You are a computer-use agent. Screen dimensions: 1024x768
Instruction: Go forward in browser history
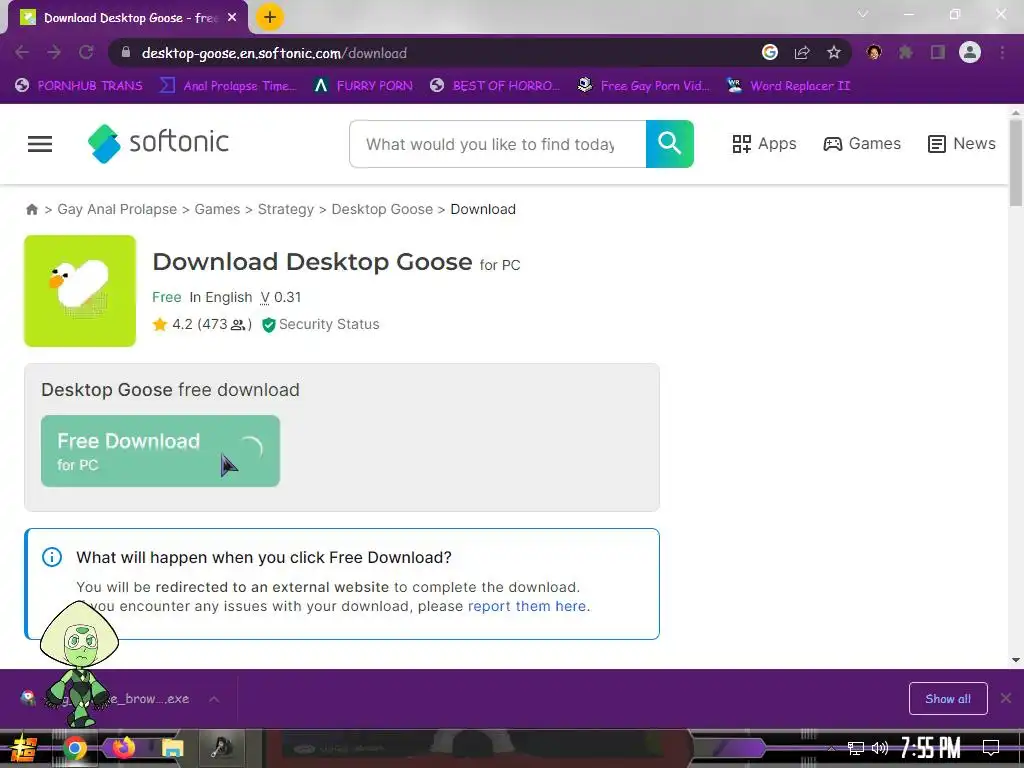(x=54, y=53)
